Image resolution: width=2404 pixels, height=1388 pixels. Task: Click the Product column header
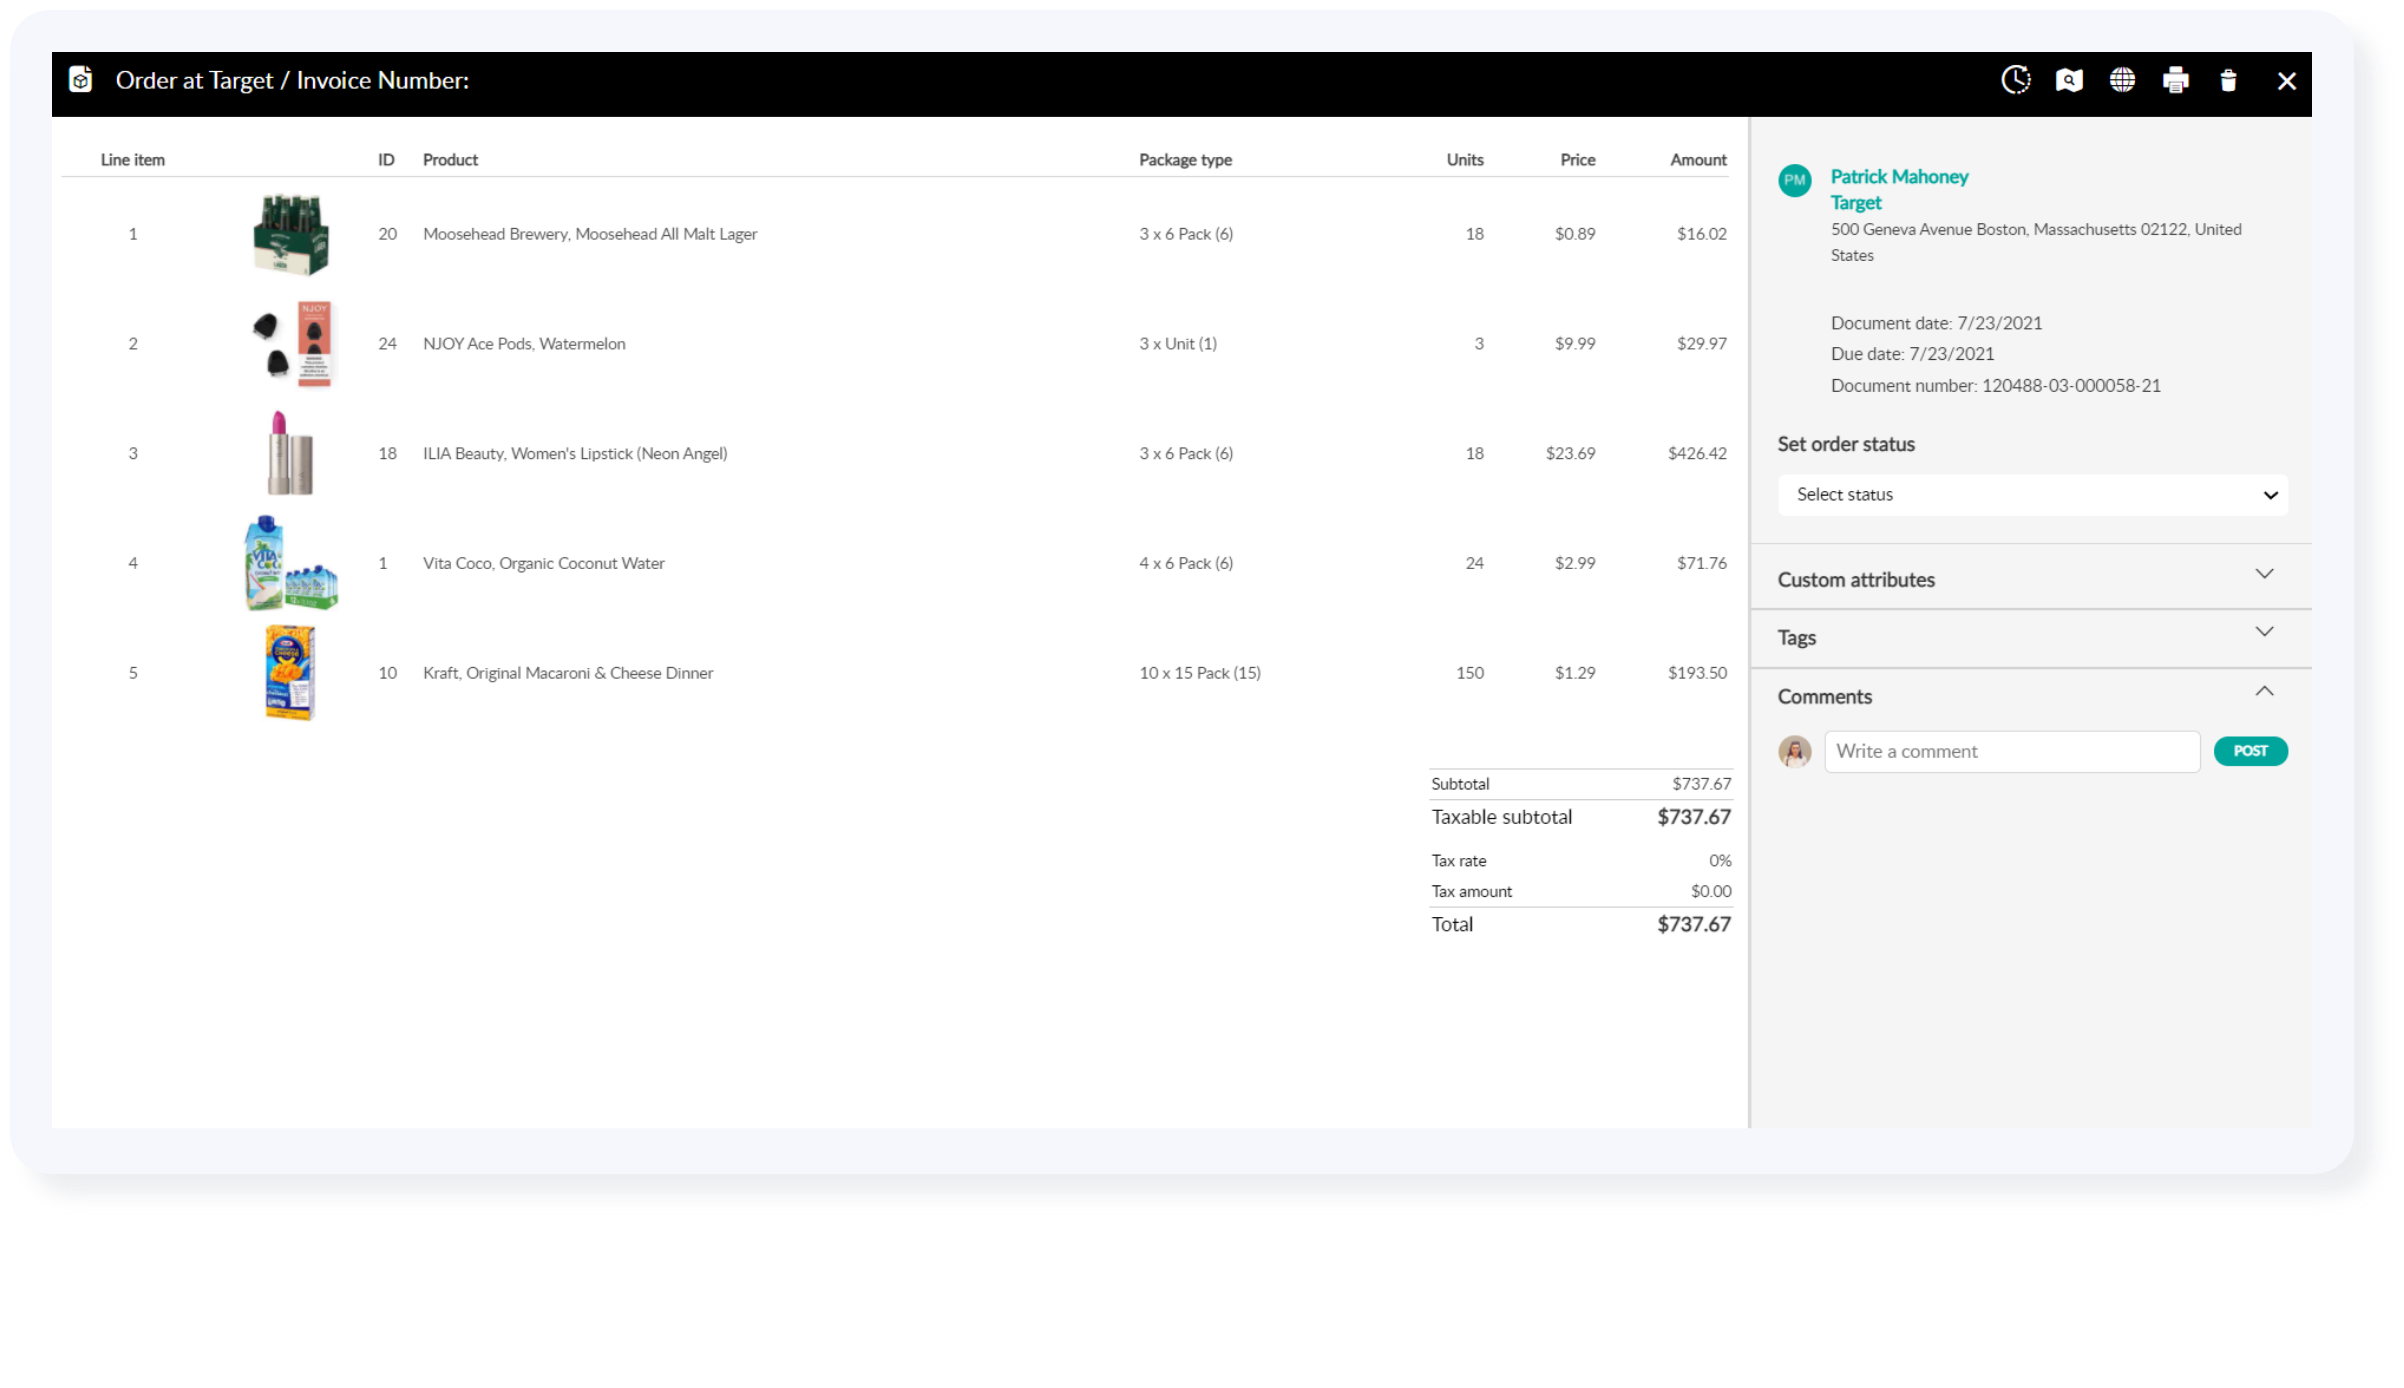click(x=450, y=160)
